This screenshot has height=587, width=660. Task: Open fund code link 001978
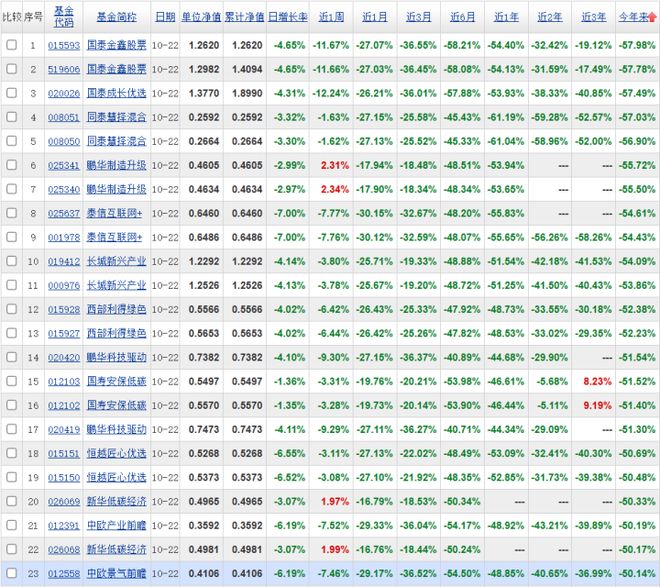pyautogui.click(x=64, y=237)
